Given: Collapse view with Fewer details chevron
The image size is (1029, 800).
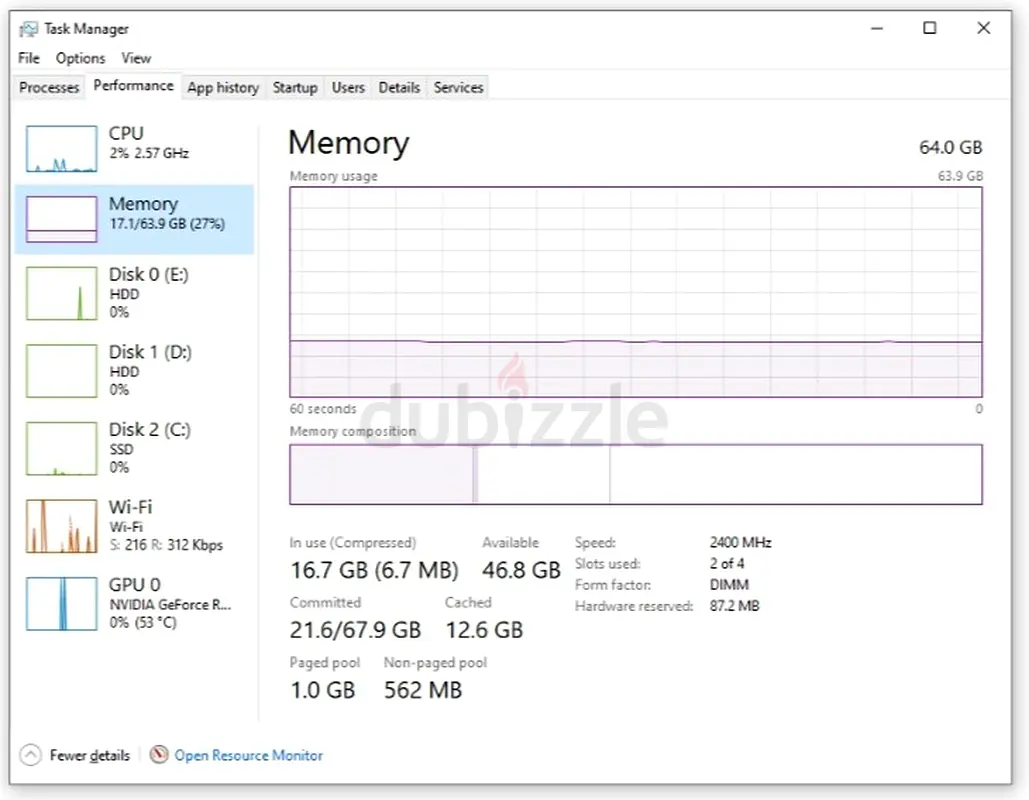Looking at the screenshot, I should click(x=30, y=755).
